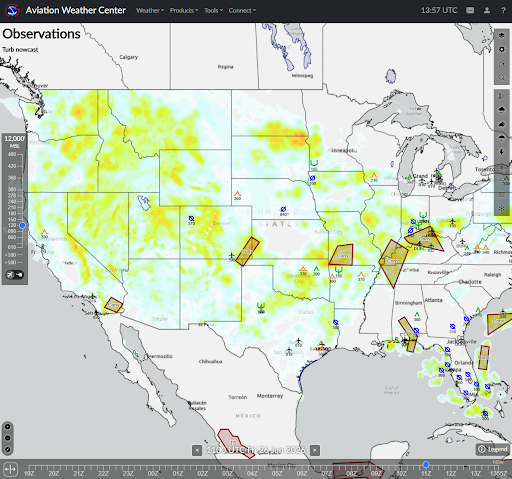Click the blue timeline position handle
Image resolution: width=512 pixels, height=479 pixels.
(x=426, y=464)
